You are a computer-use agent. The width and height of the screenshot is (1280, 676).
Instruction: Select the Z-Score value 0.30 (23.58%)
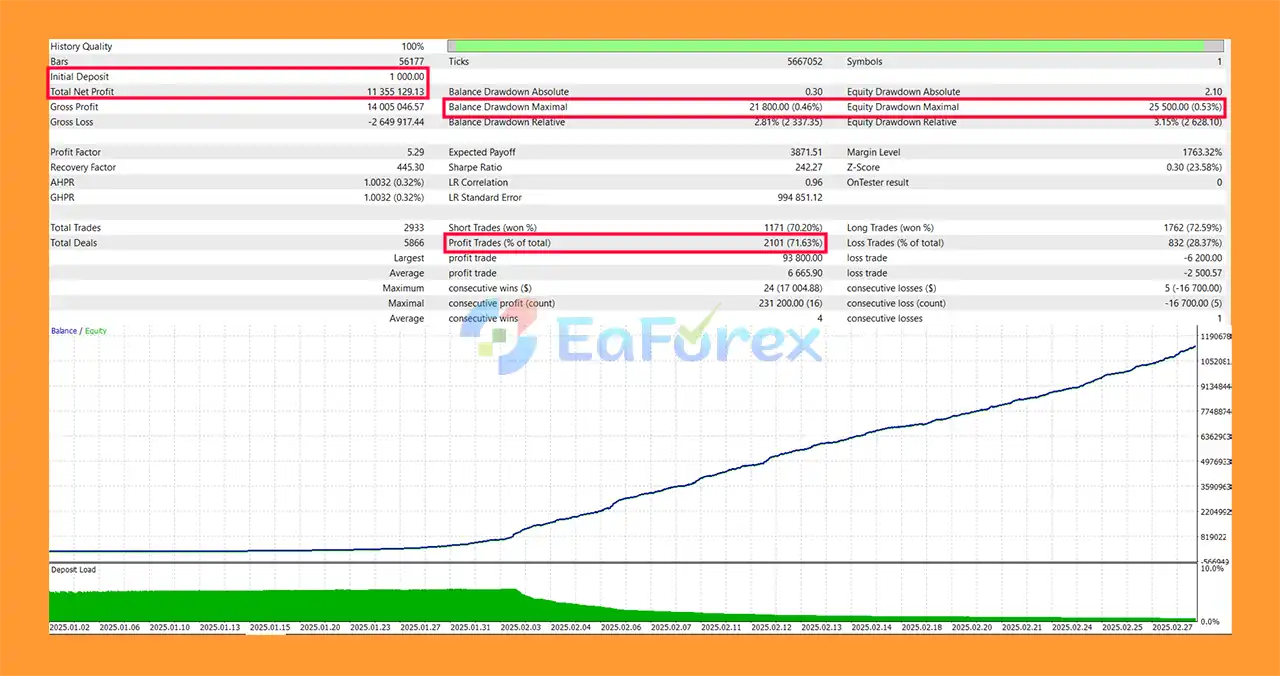(x=1192, y=167)
